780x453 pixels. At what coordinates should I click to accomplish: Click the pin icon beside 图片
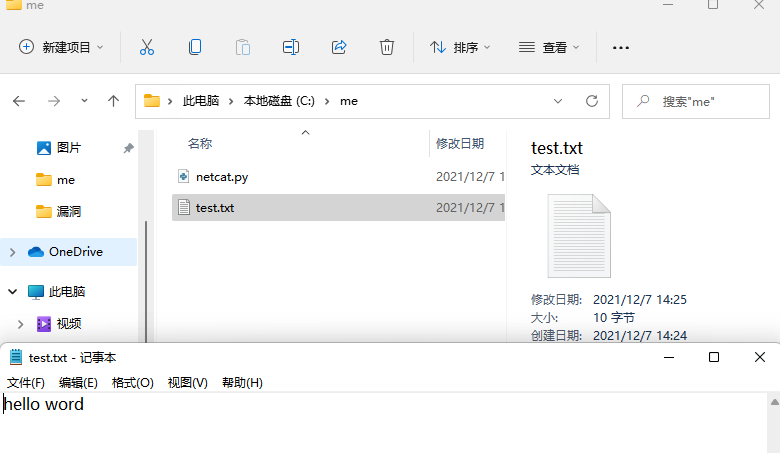click(129, 148)
